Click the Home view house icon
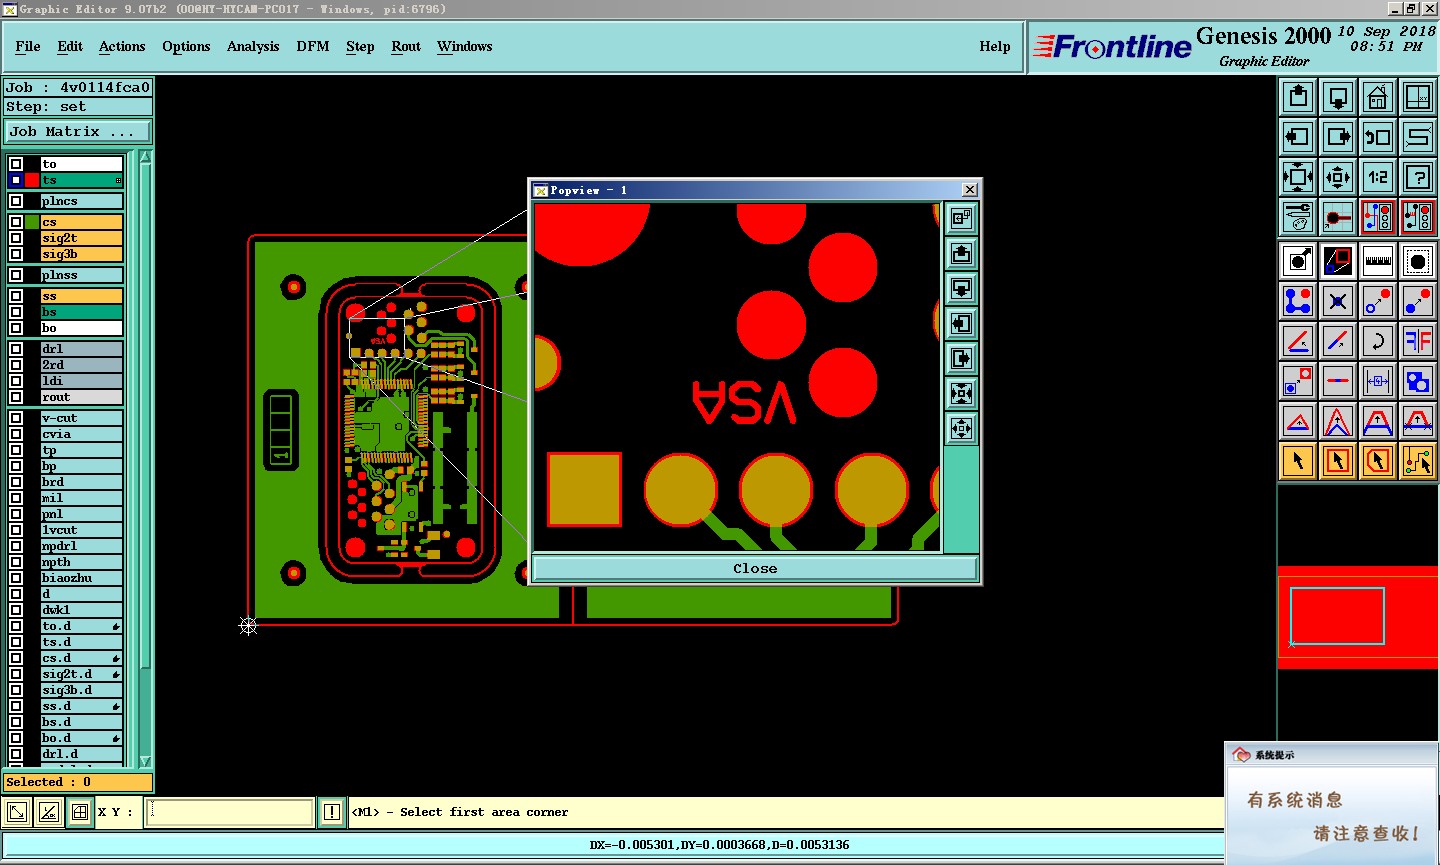Viewport: 1440px width, 865px height. click(1378, 97)
